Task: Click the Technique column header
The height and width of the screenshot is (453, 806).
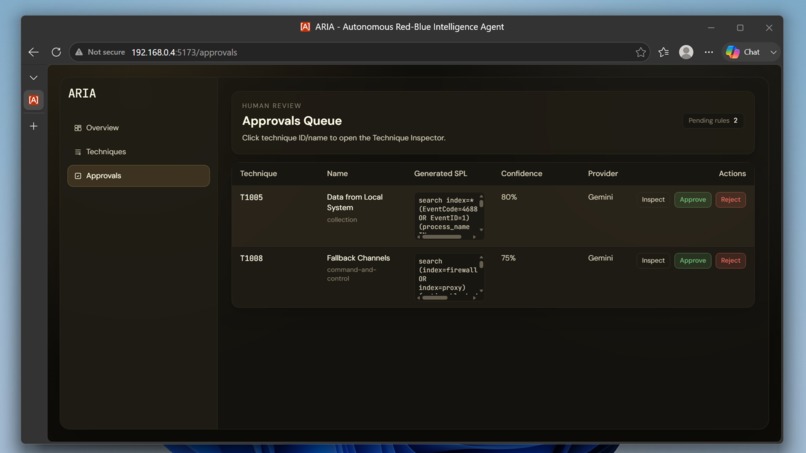Action: (259, 174)
